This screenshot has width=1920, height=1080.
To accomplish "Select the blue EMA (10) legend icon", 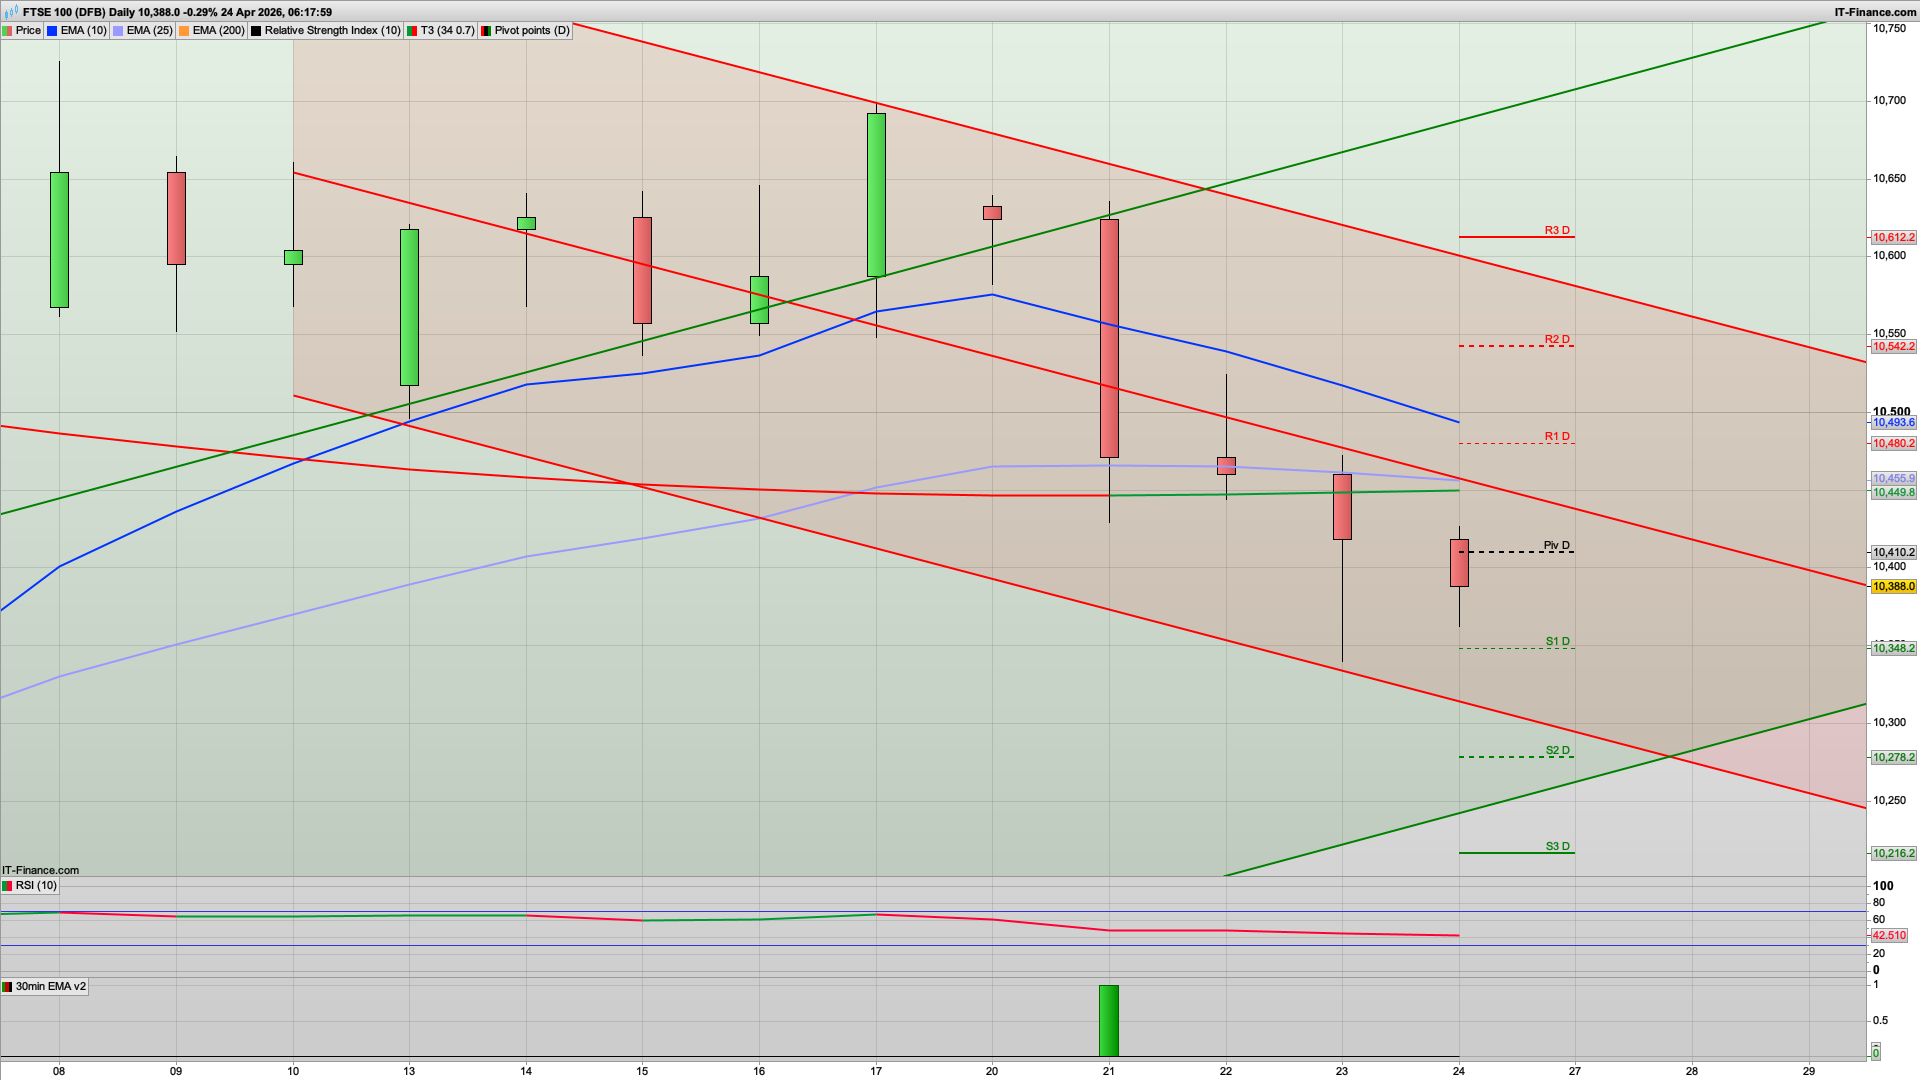I will (x=51, y=30).
